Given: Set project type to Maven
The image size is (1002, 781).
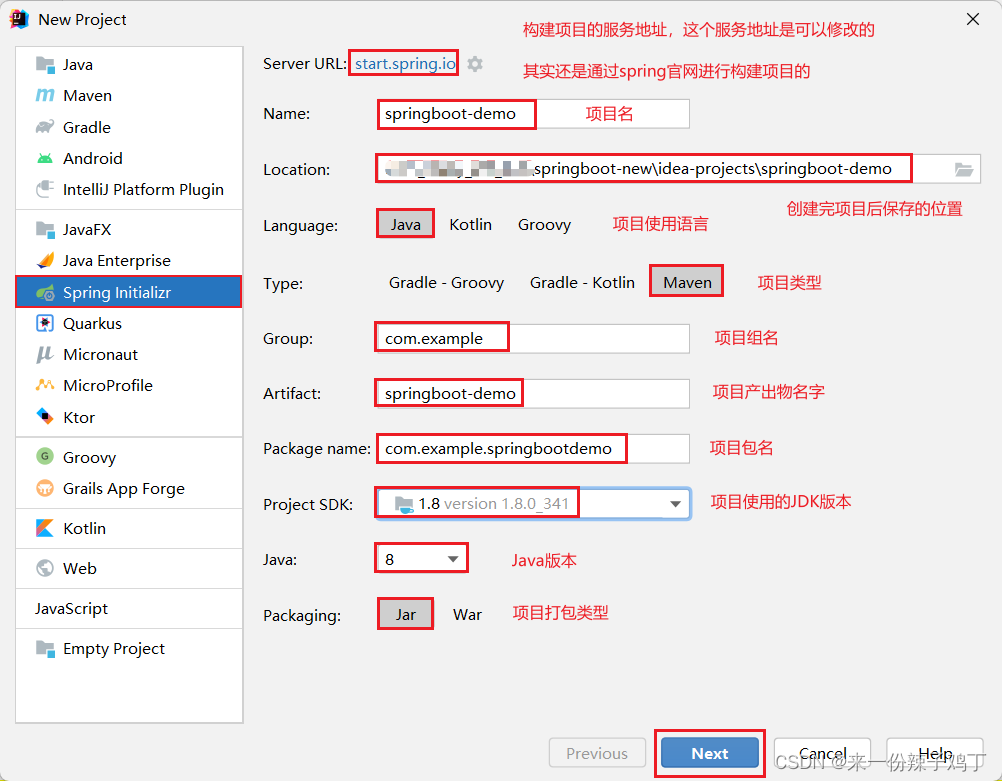Looking at the screenshot, I should [687, 282].
